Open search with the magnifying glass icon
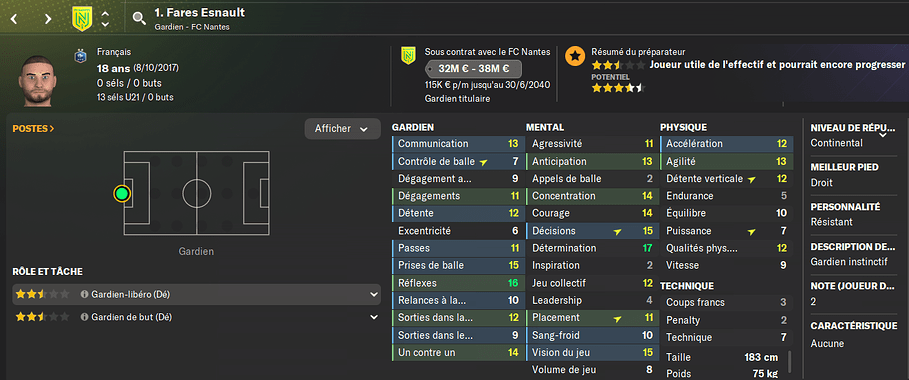909x380 pixels. [139, 19]
